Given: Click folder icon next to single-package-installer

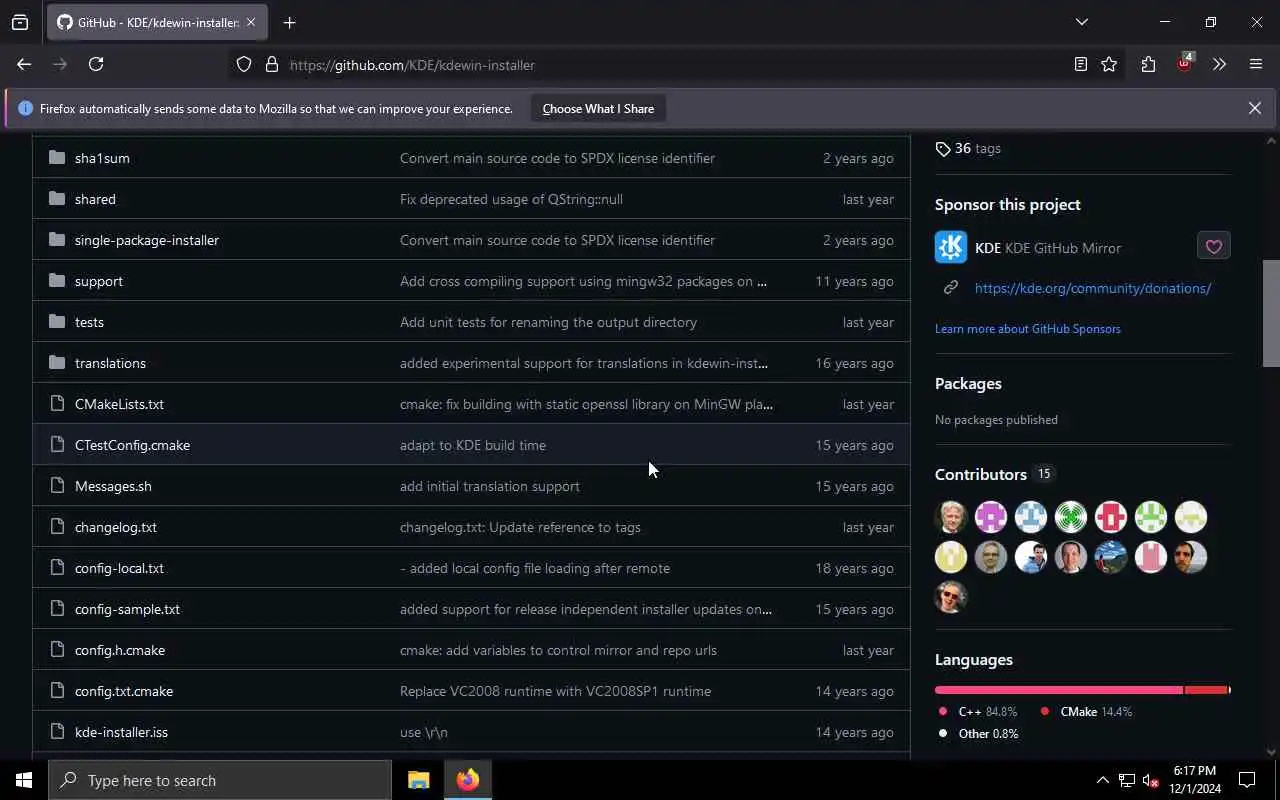Looking at the screenshot, I should (57, 240).
